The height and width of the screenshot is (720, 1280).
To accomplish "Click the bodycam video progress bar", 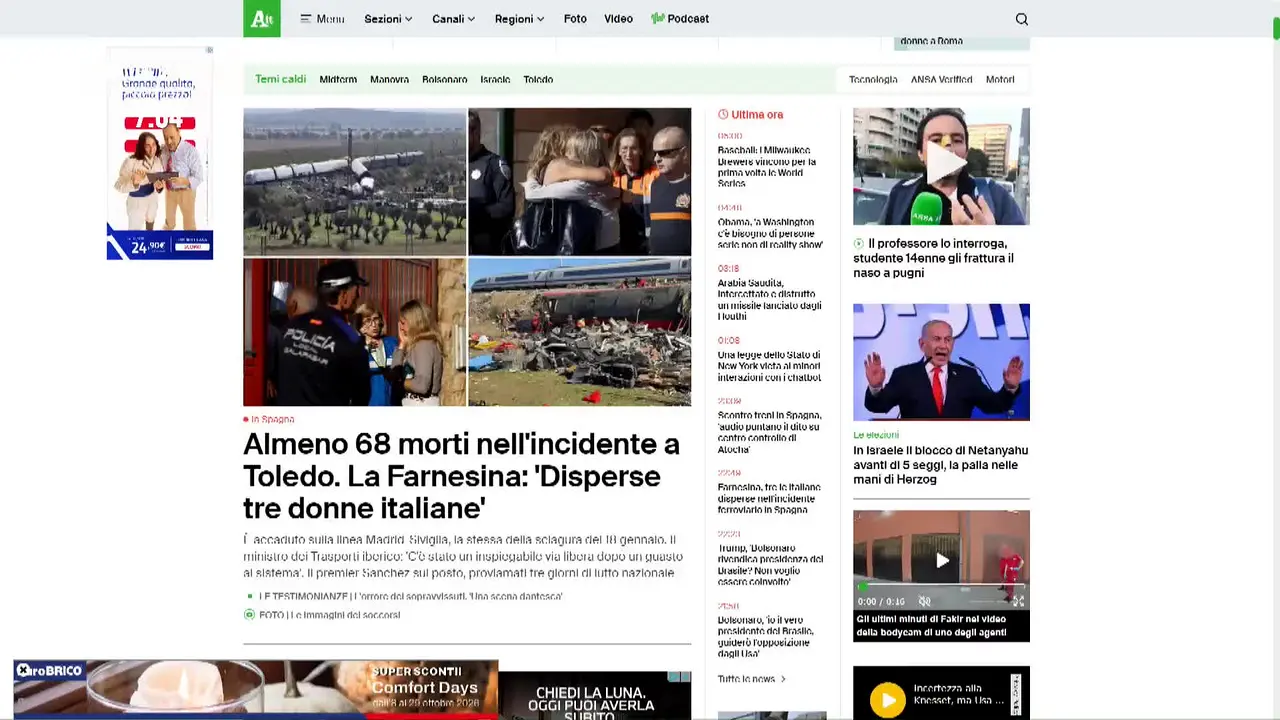I will (x=941, y=588).
